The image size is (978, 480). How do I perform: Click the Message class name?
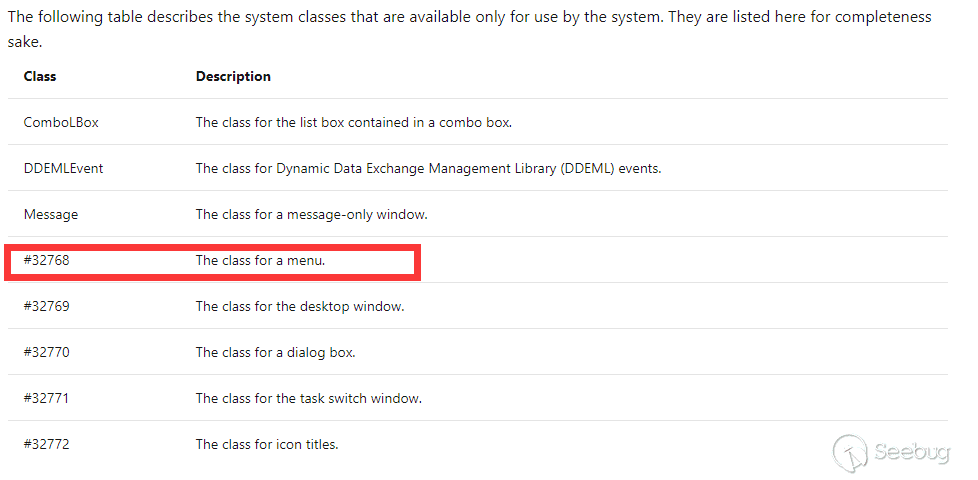(51, 214)
